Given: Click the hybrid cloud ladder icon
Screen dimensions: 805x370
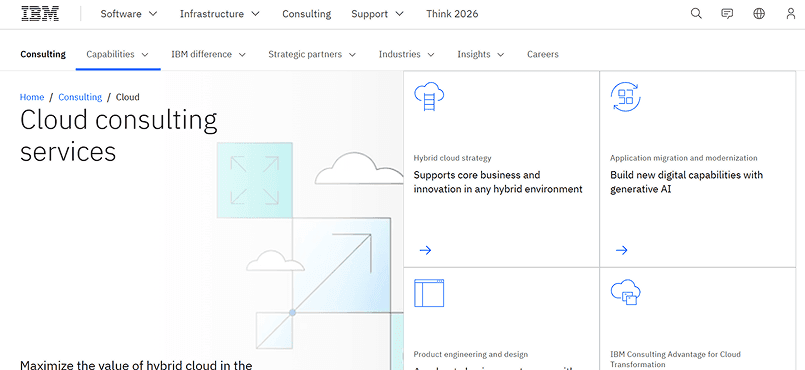Looking at the screenshot, I should (429, 96).
